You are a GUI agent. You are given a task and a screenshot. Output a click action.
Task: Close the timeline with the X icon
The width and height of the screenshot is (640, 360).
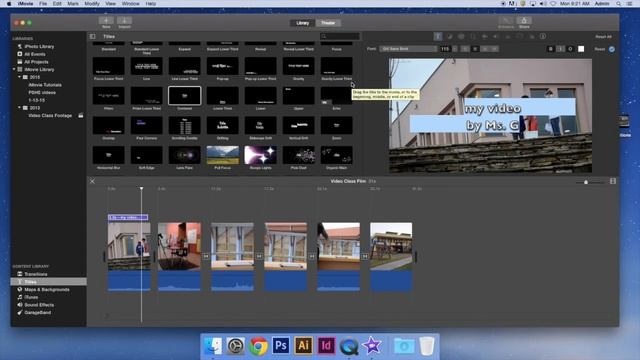pos(92,181)
